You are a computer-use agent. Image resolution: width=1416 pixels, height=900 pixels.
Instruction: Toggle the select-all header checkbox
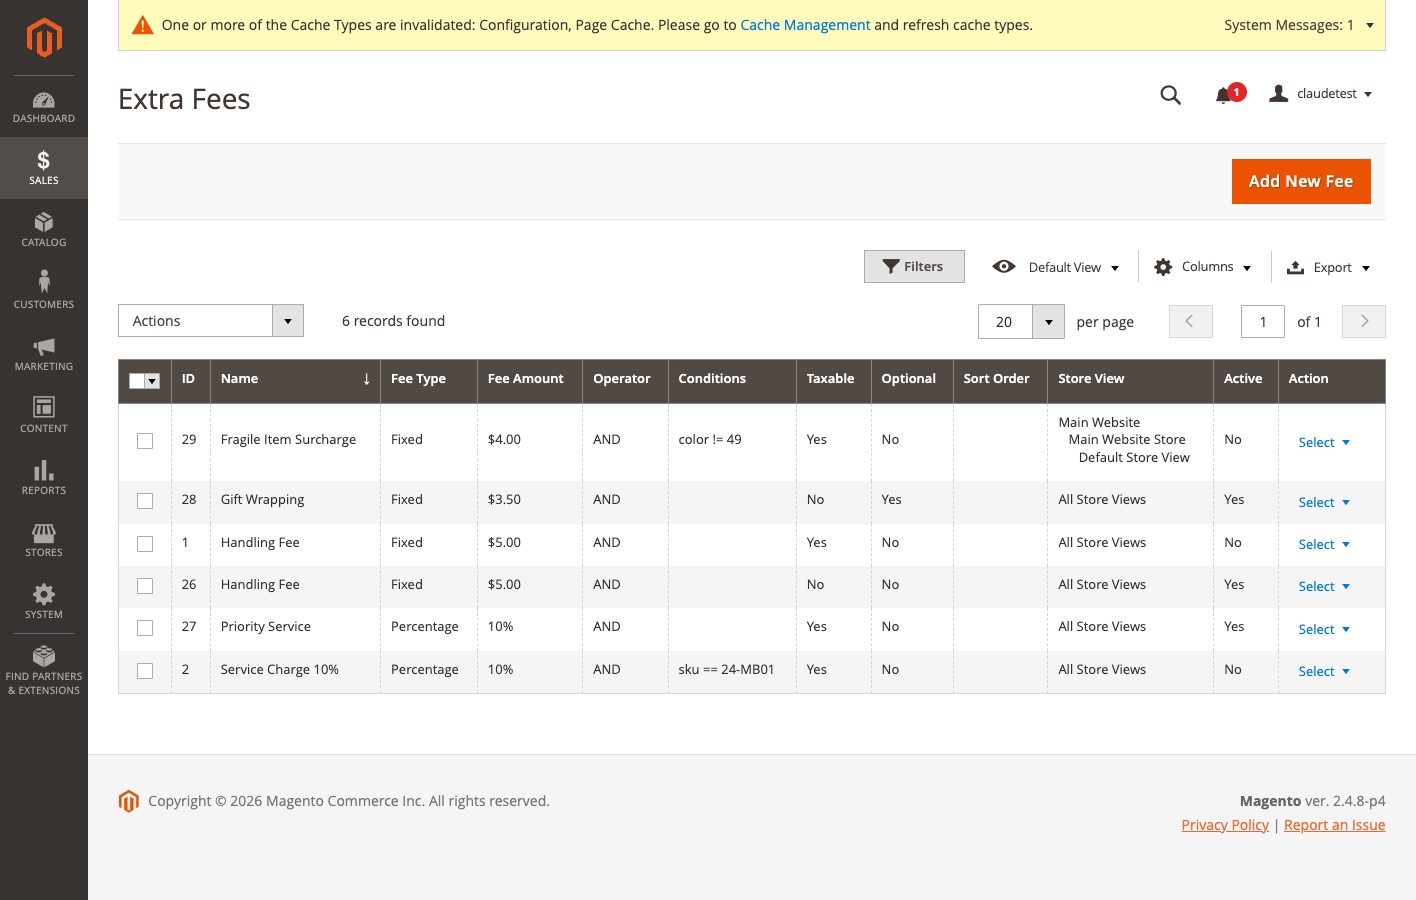tap(137, 380)
